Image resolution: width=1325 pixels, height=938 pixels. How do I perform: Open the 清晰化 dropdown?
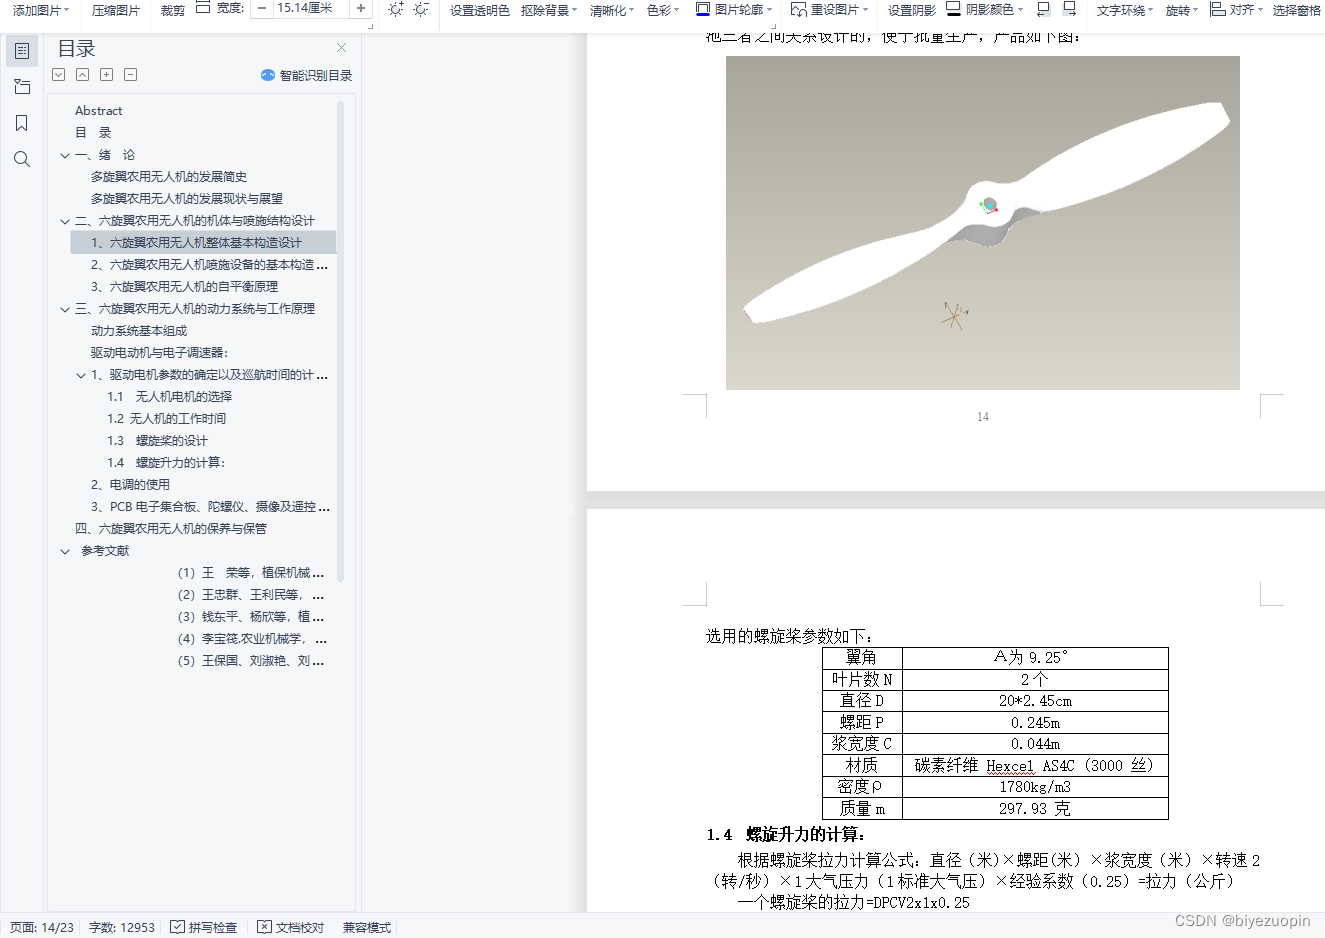pos(612,10)
